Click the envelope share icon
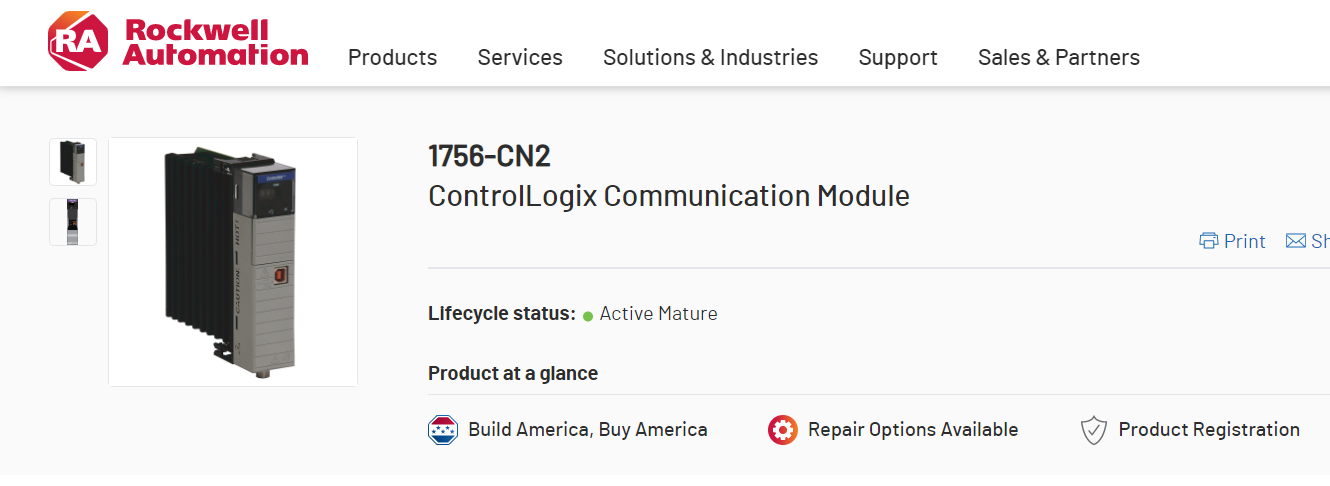The width and height of the screenshot is (1330, 486). point(1296,241)
